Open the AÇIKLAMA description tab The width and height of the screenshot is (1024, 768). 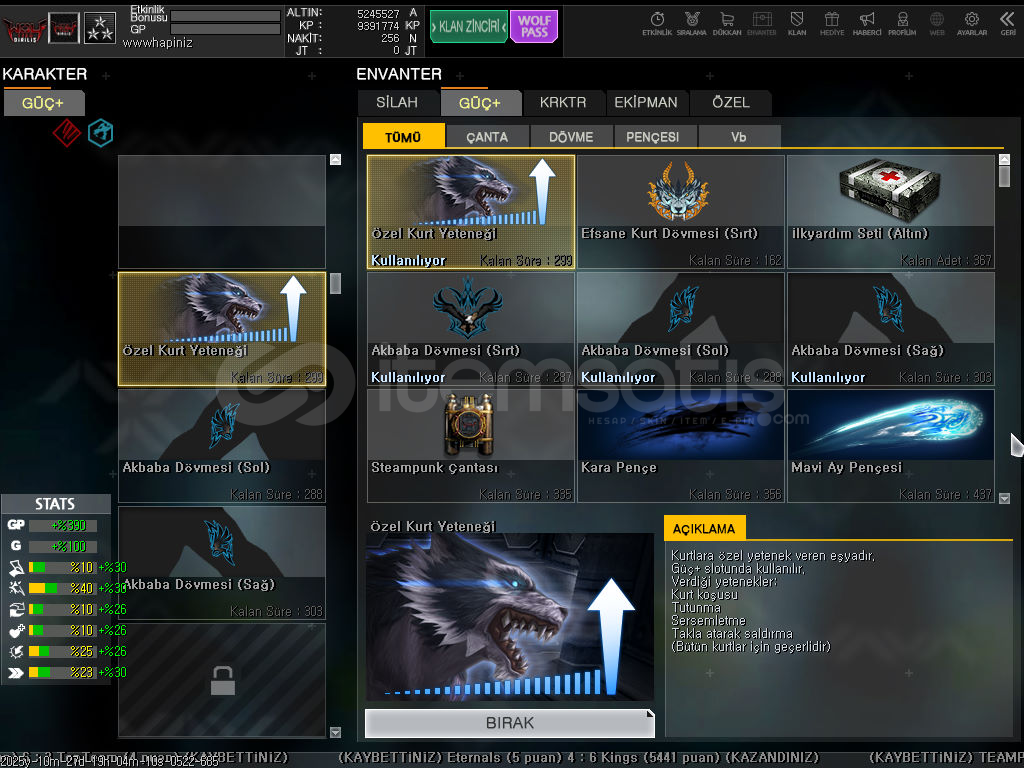click(x=704, y=528)
